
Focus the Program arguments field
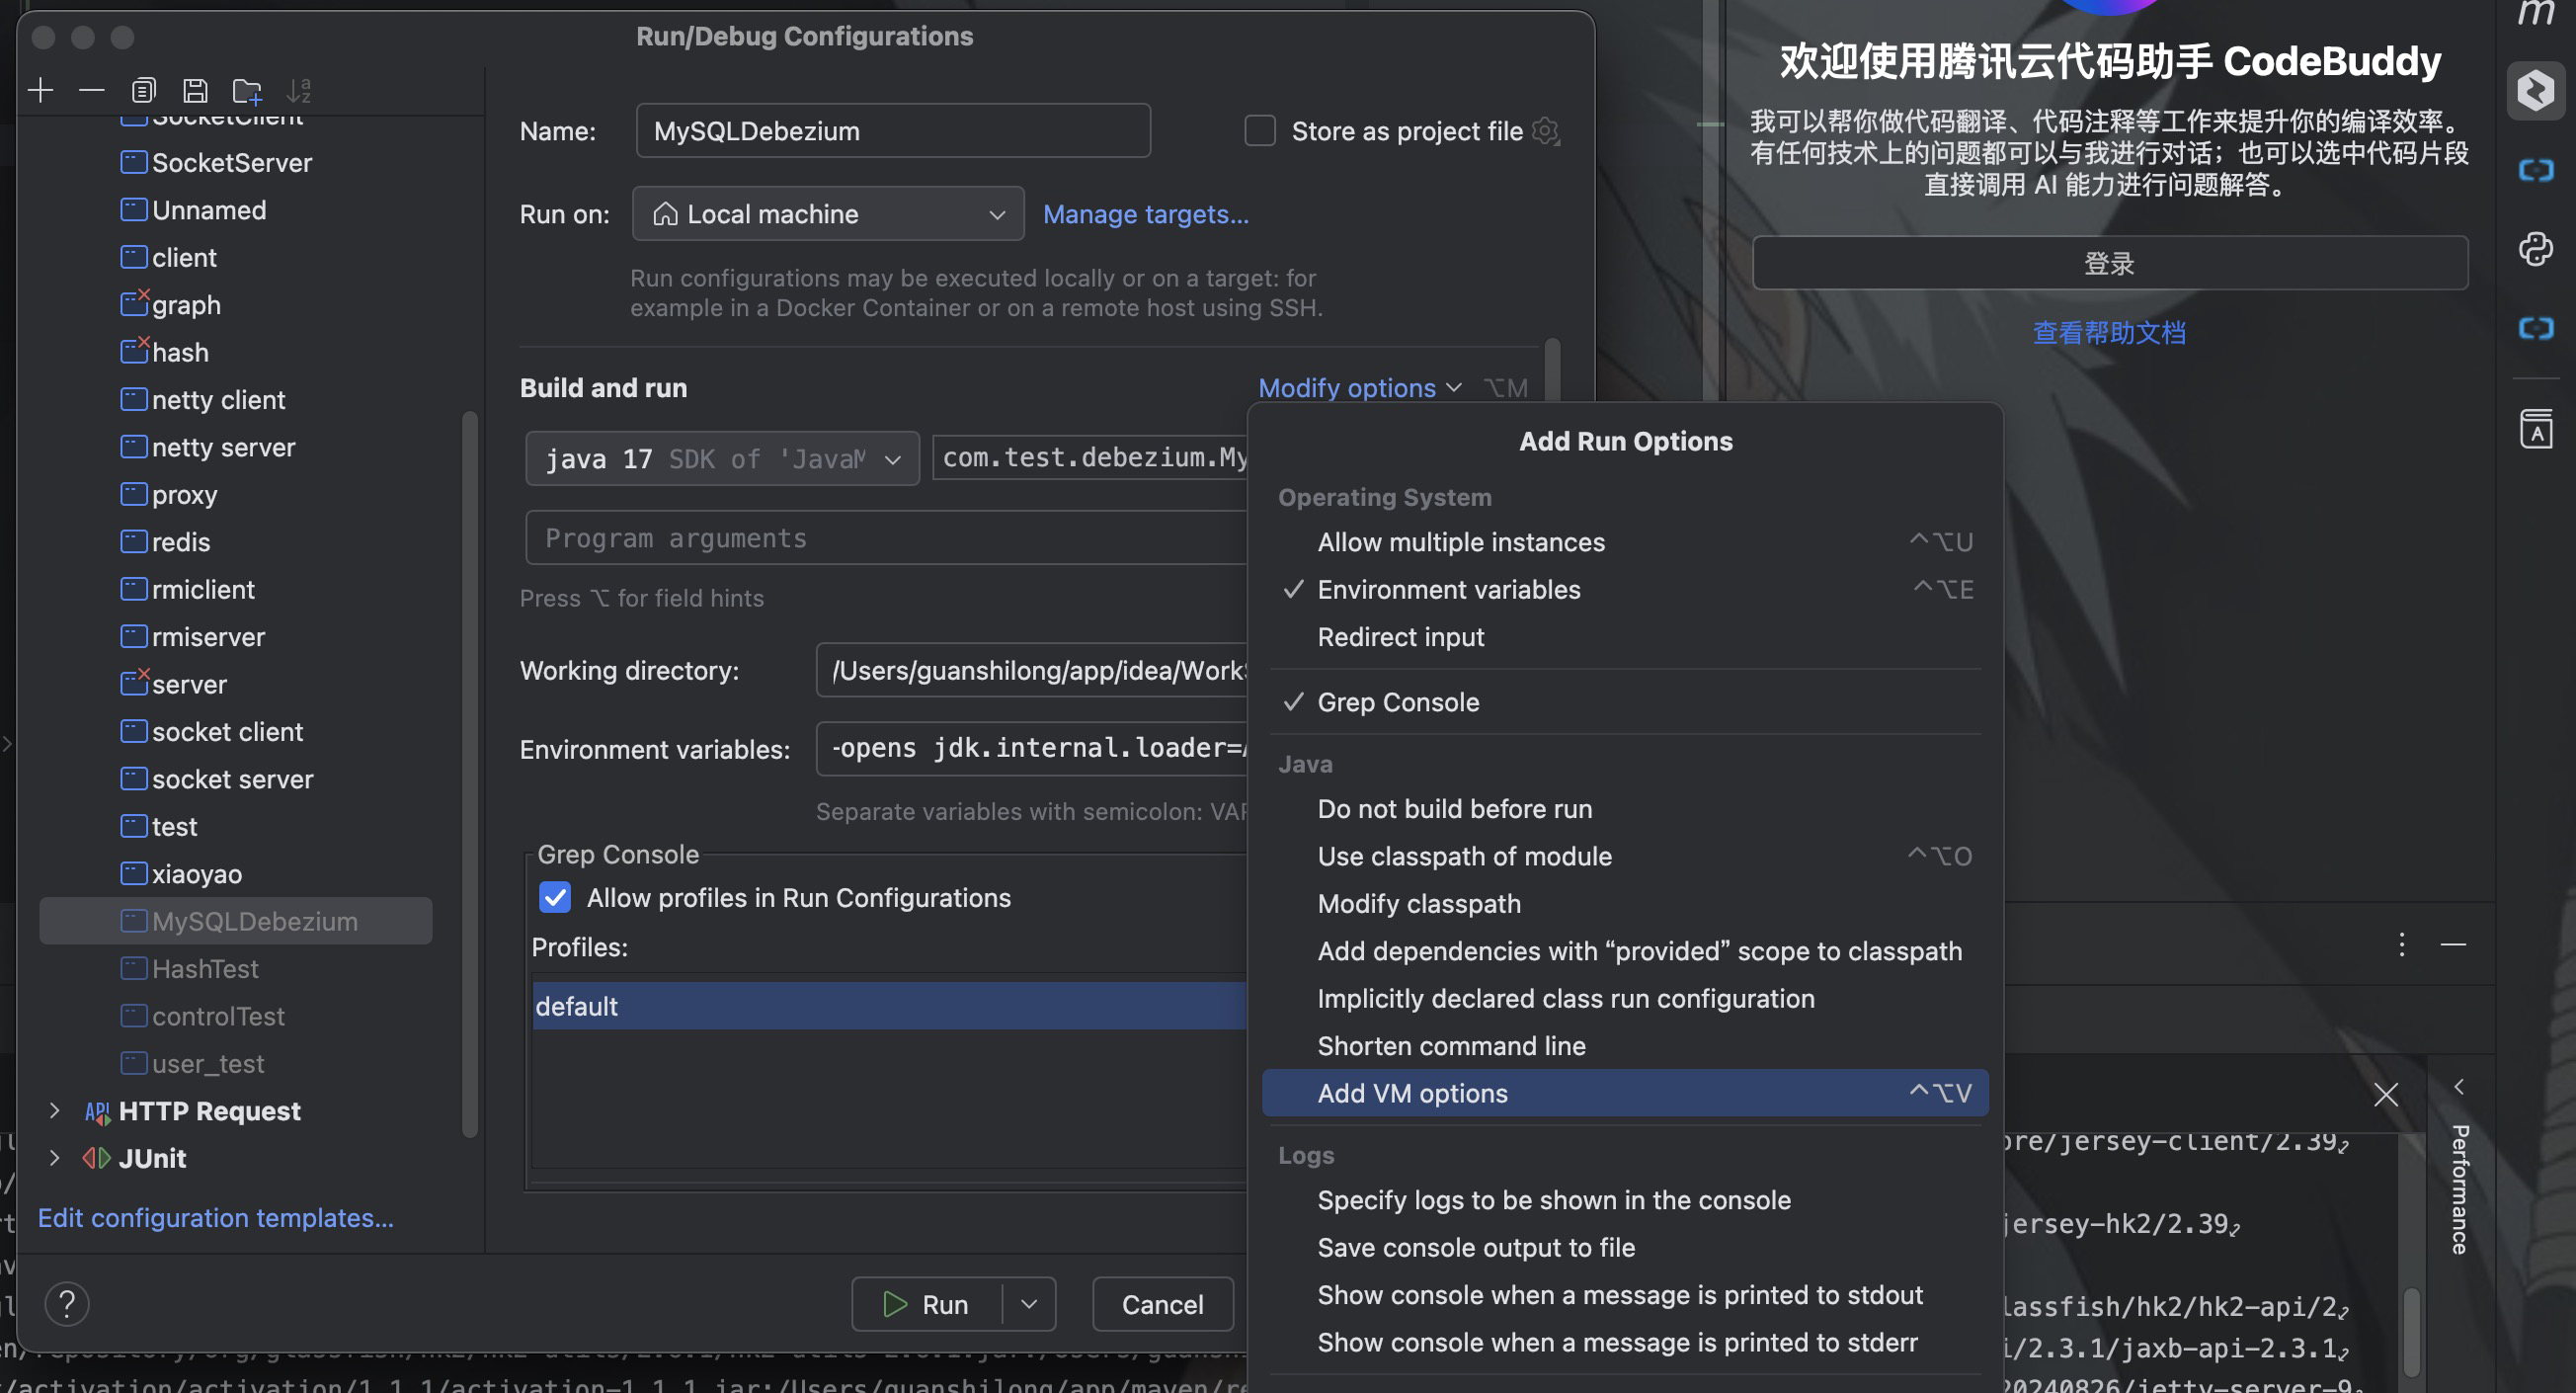[x=886, y=538]
